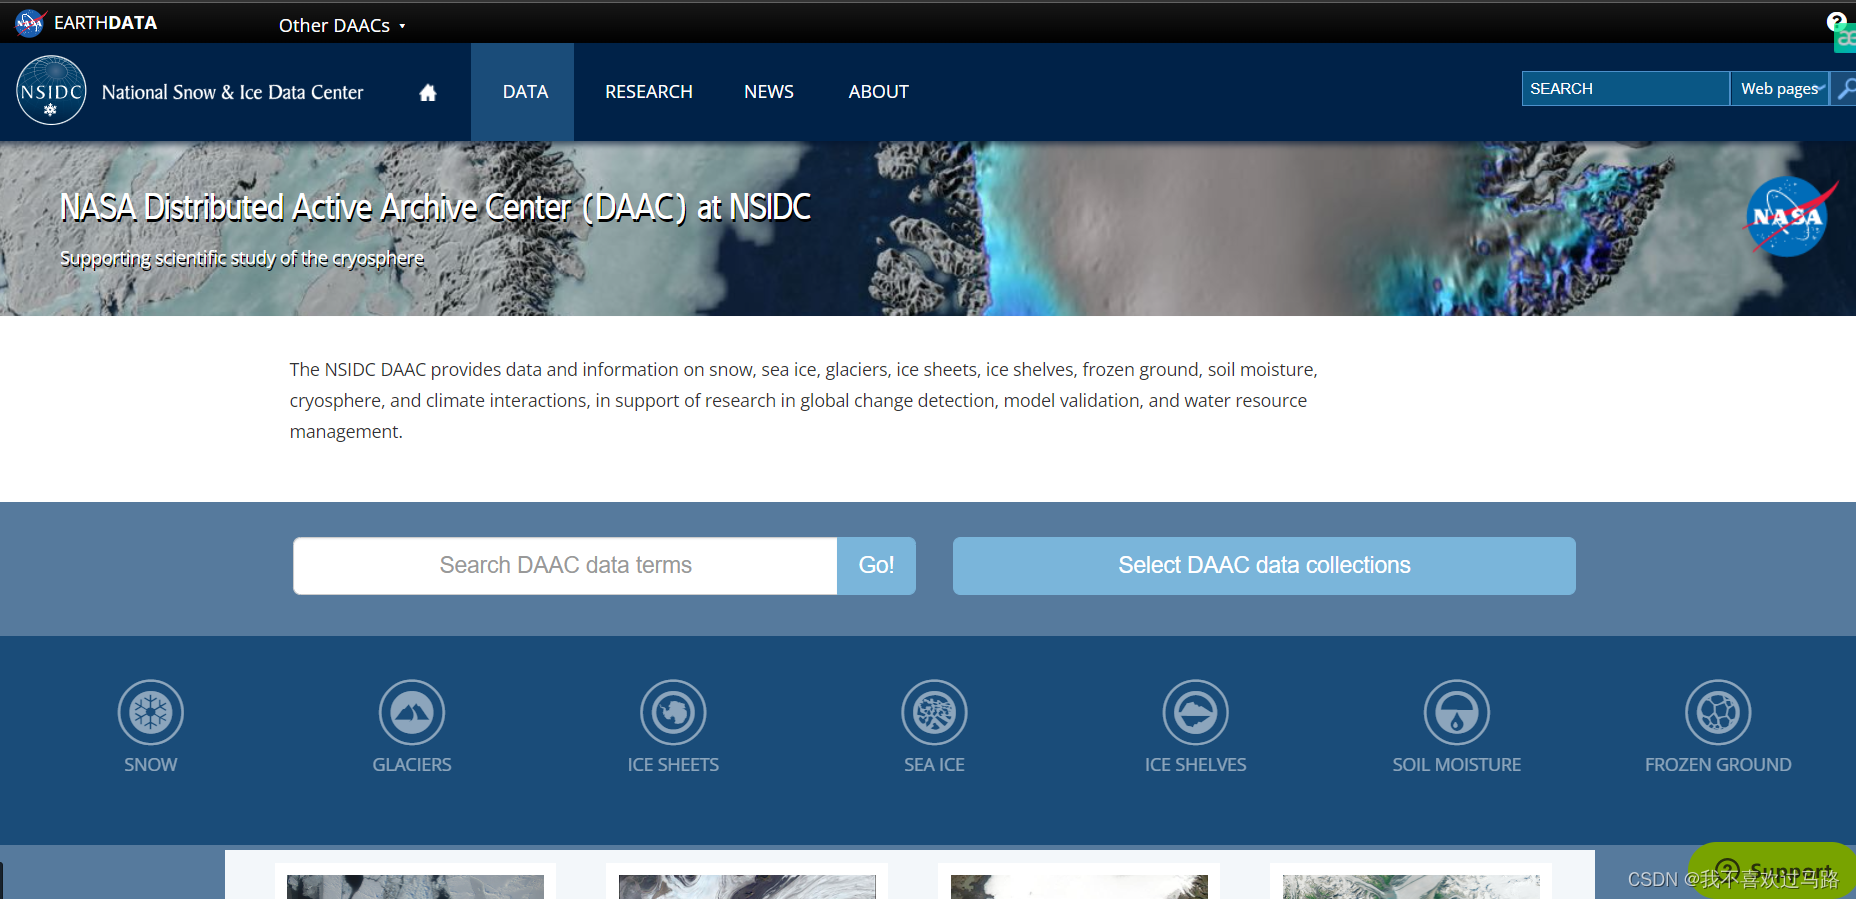Click Supporting scientific study of the cryosphere text
The image size is (1856, 899).
242,258
